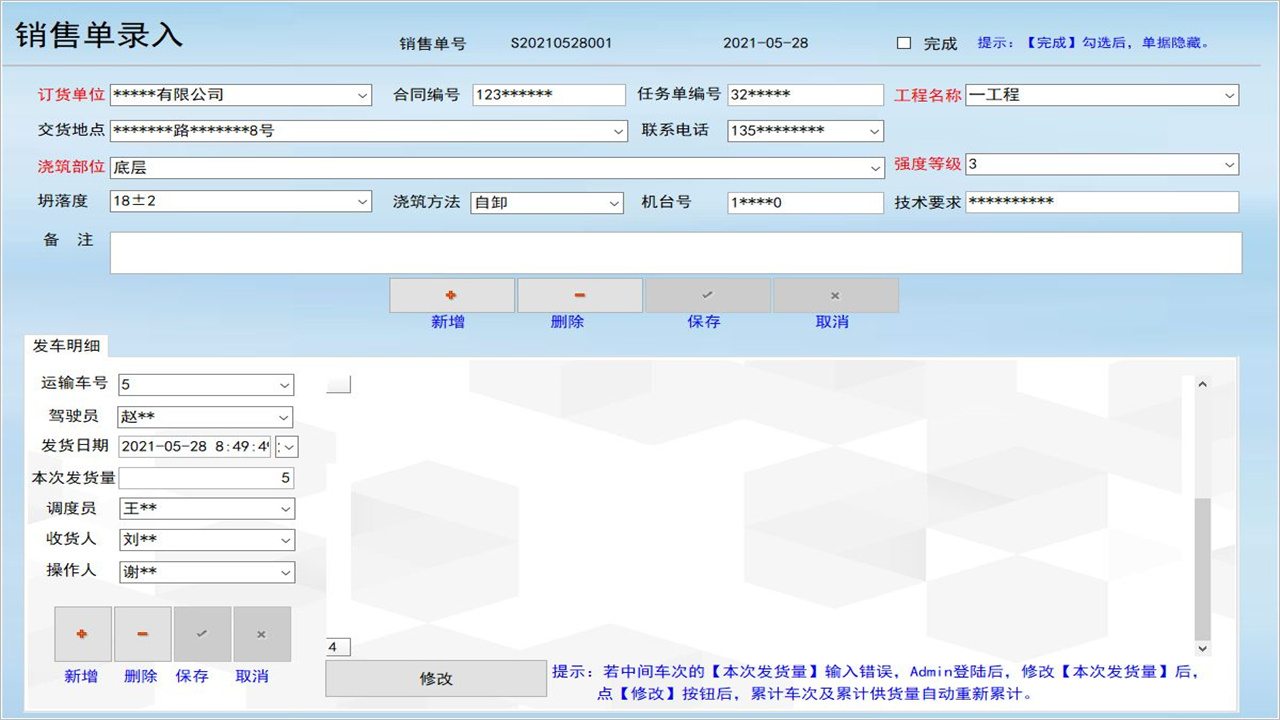The image size is (1280, 720).
Task: Click the 删除 minus icon in 发车明细 panel
Action: pos(141,634)
